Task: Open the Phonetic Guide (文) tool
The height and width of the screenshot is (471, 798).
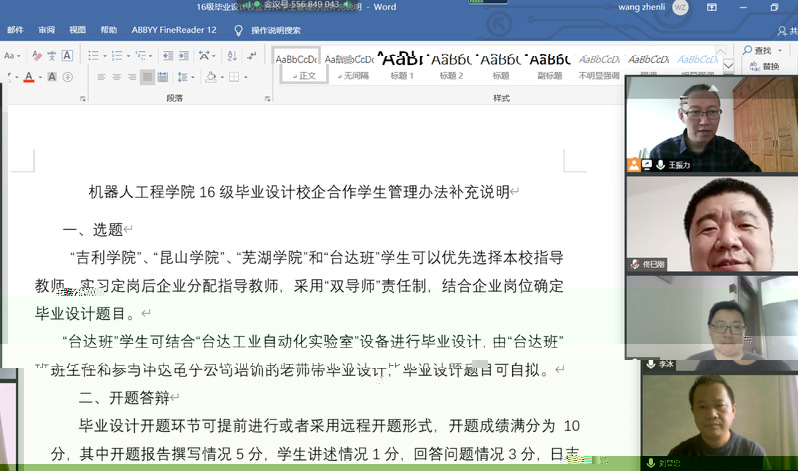Action: (x=52, y=56)
